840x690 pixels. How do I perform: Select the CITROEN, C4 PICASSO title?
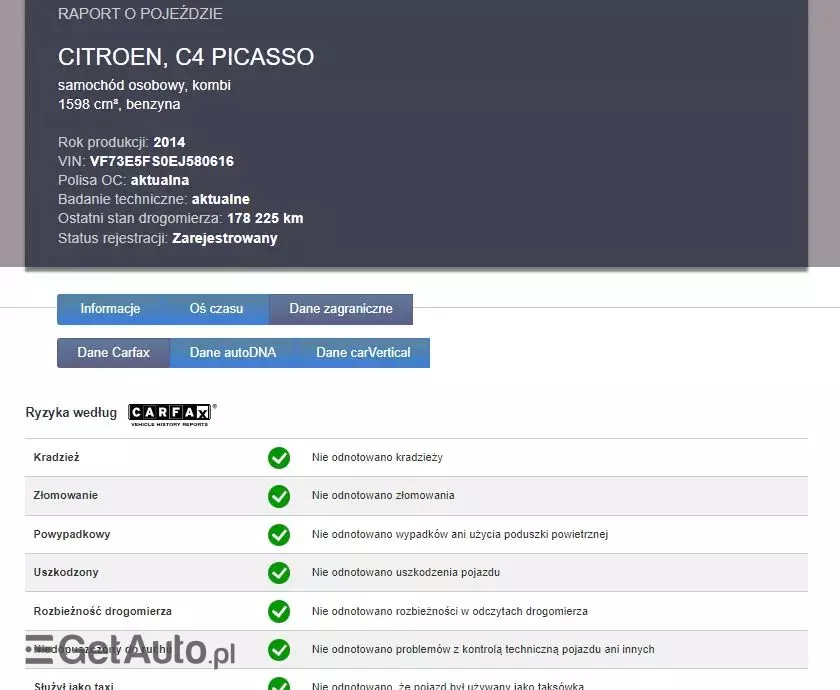(186, 57)
